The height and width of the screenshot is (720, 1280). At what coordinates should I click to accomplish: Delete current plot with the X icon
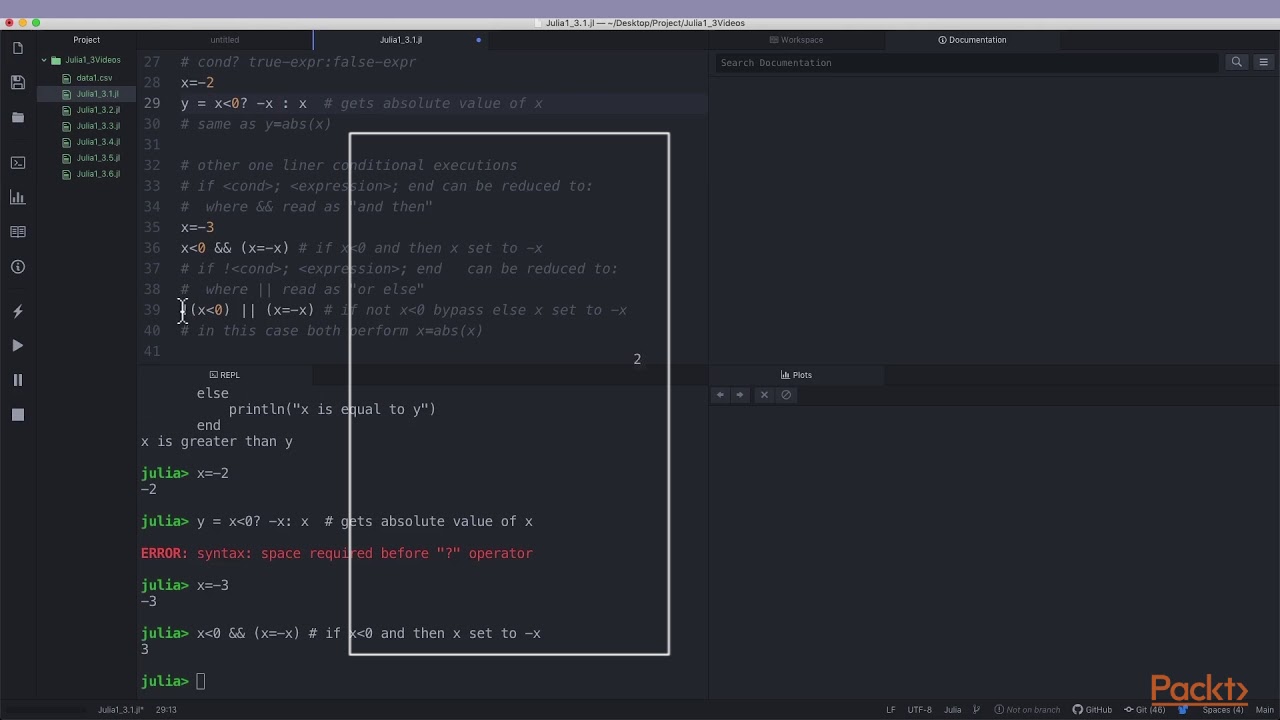764,395
